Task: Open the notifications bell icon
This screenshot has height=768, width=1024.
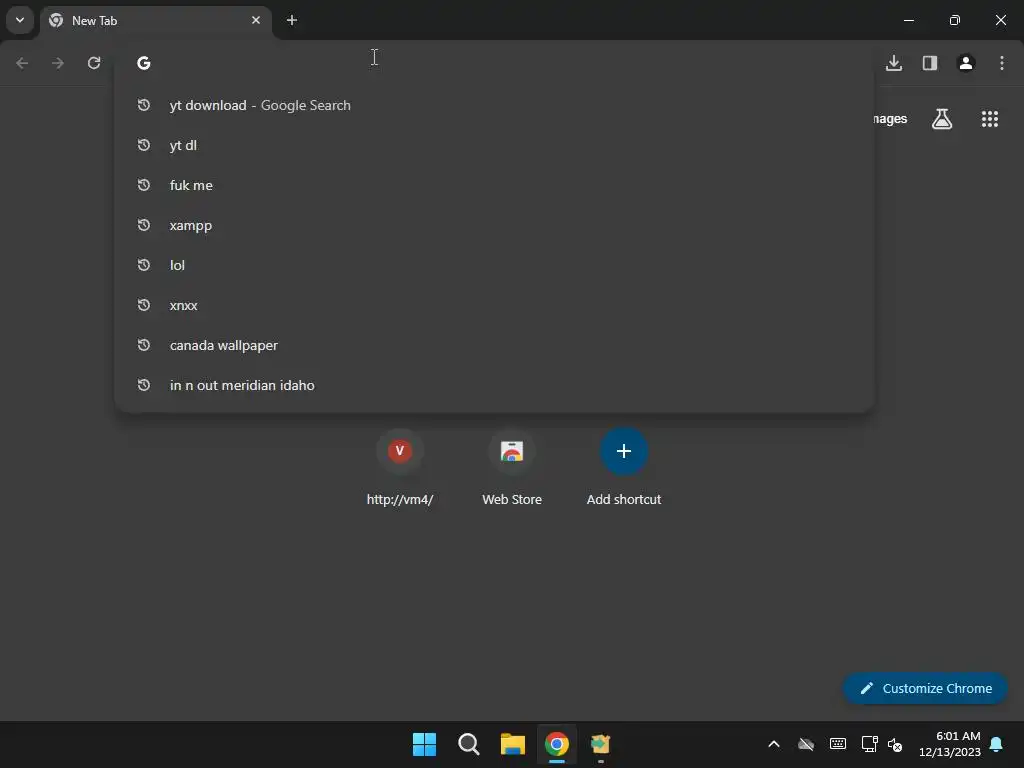Action: tap(997, 744)
